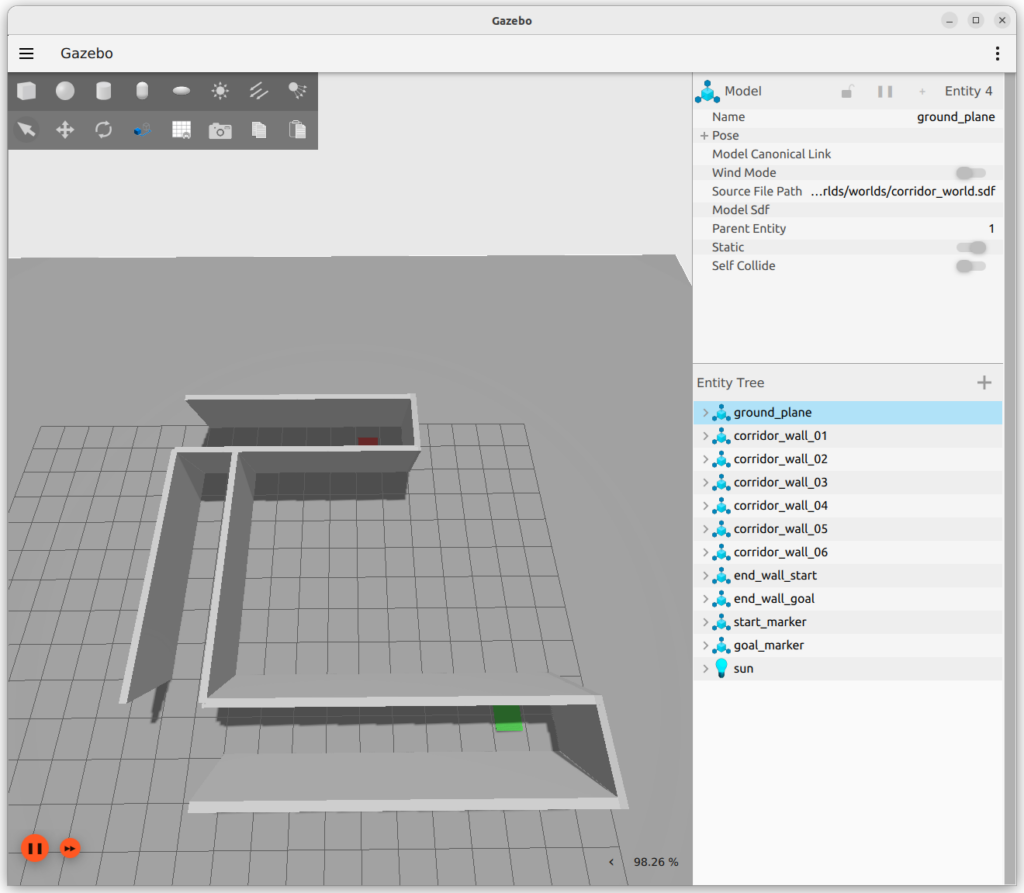The image size is (1024, 893).
Task: Open the three-dot plugins menu
Action: pos(997,54)
